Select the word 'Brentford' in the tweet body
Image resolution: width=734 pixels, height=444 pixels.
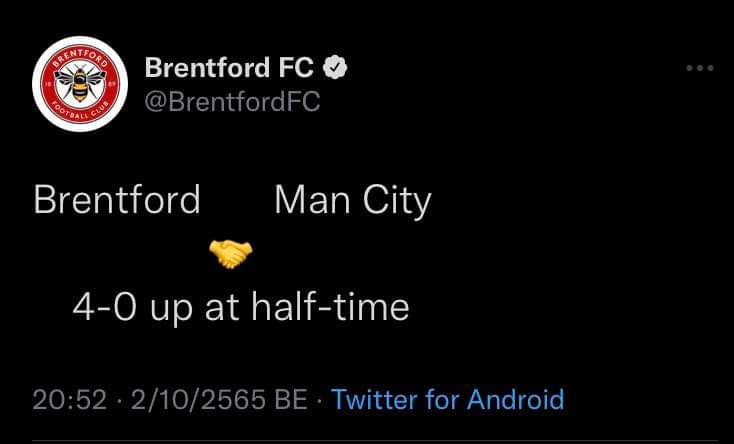coord(117,200)
